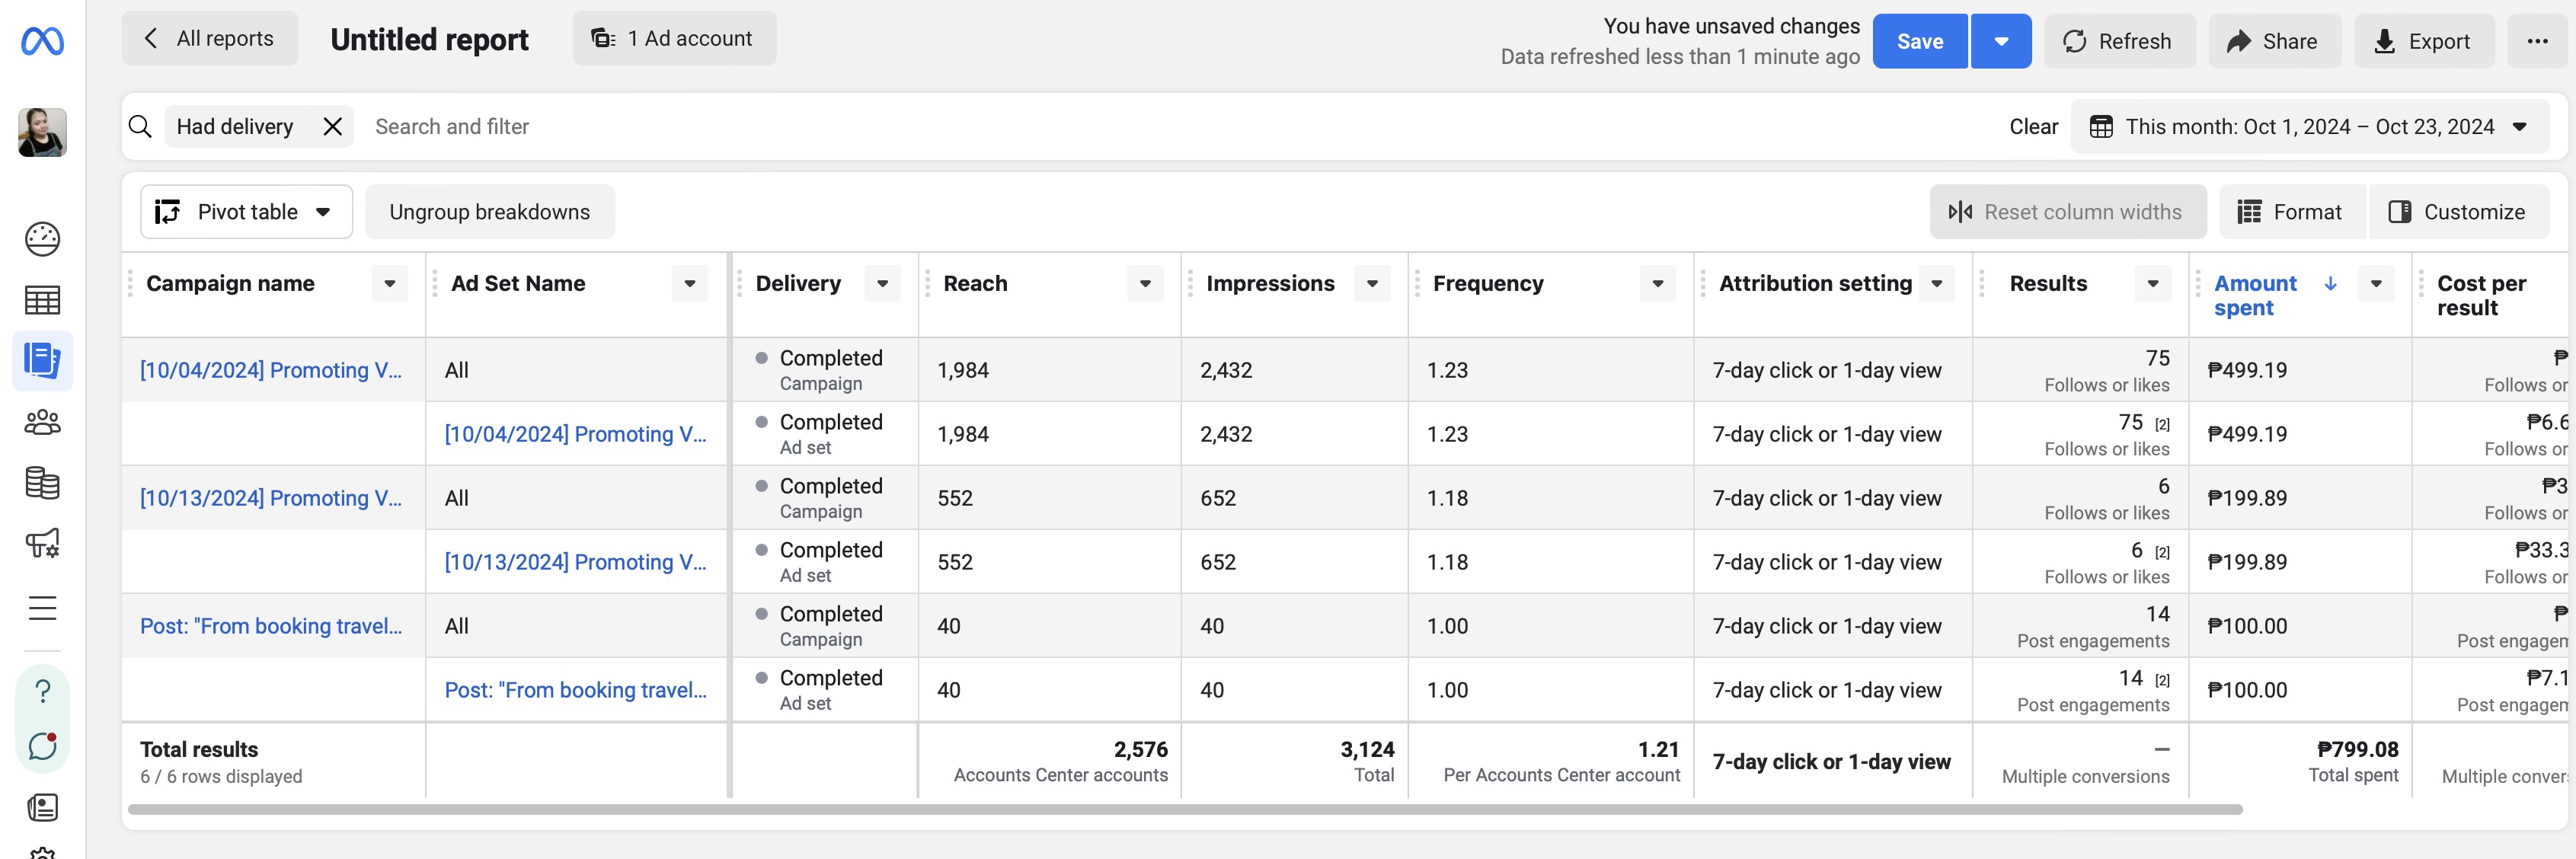Open Campaign name column options dropdown
This screenshot has width=2576, height=859.
pos(389,284)
